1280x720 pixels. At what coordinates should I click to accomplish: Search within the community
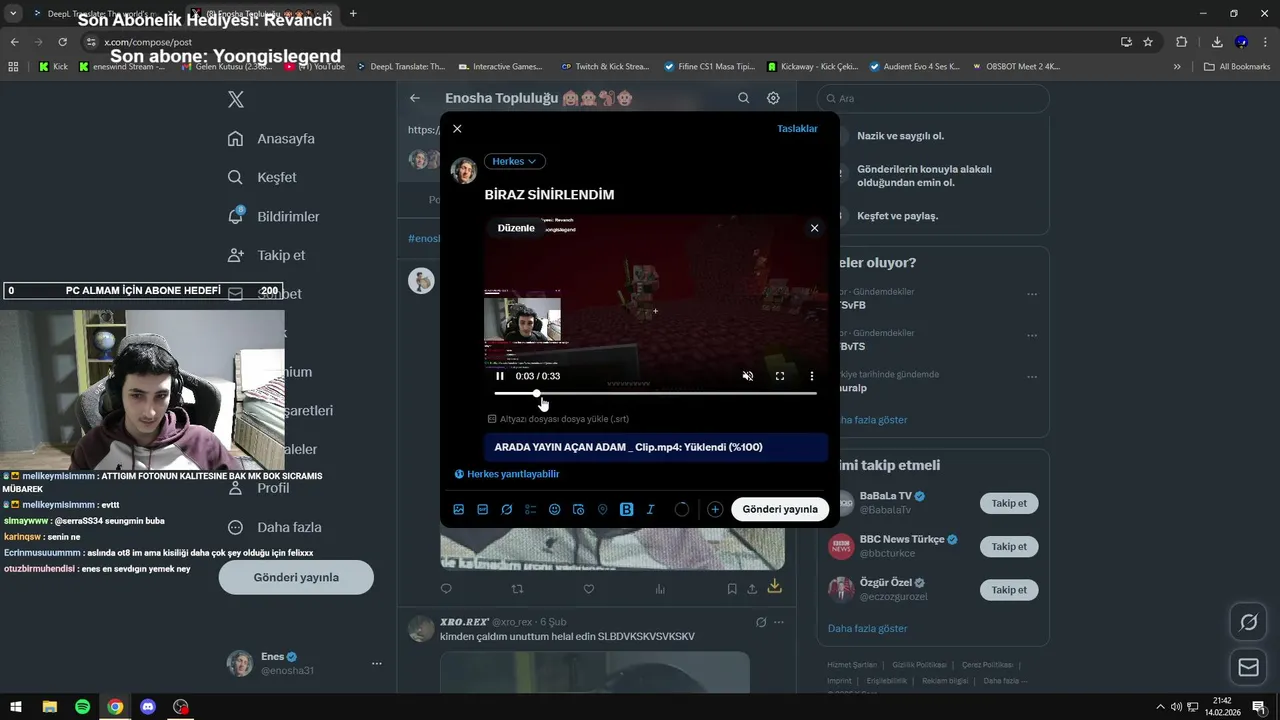coord(743,98)
